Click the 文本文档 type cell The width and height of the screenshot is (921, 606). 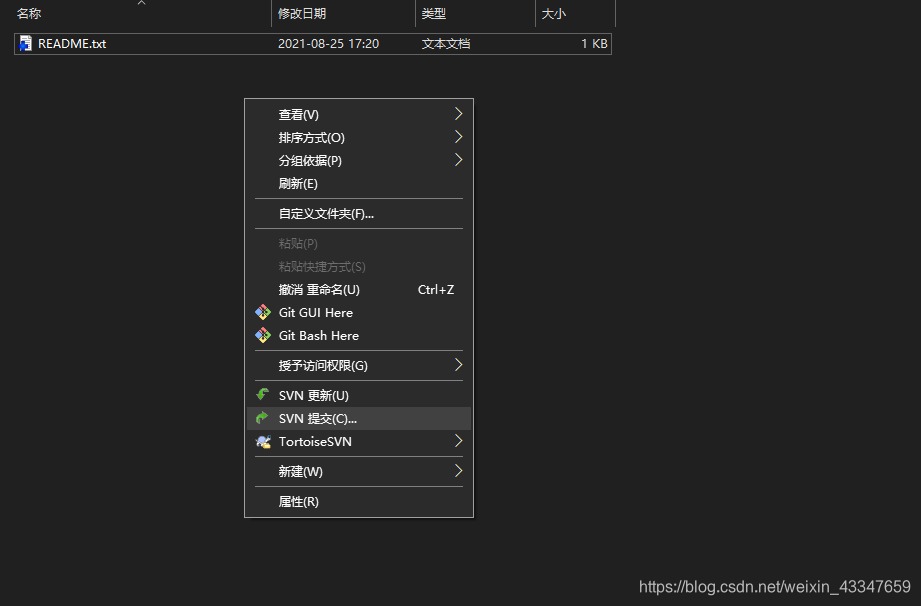(x=446, y=43)
